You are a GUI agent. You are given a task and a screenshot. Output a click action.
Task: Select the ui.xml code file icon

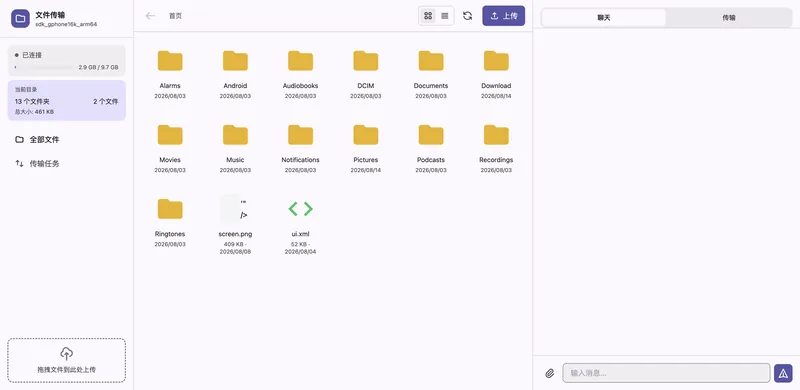pyautogui.click(x=301, y=209)
